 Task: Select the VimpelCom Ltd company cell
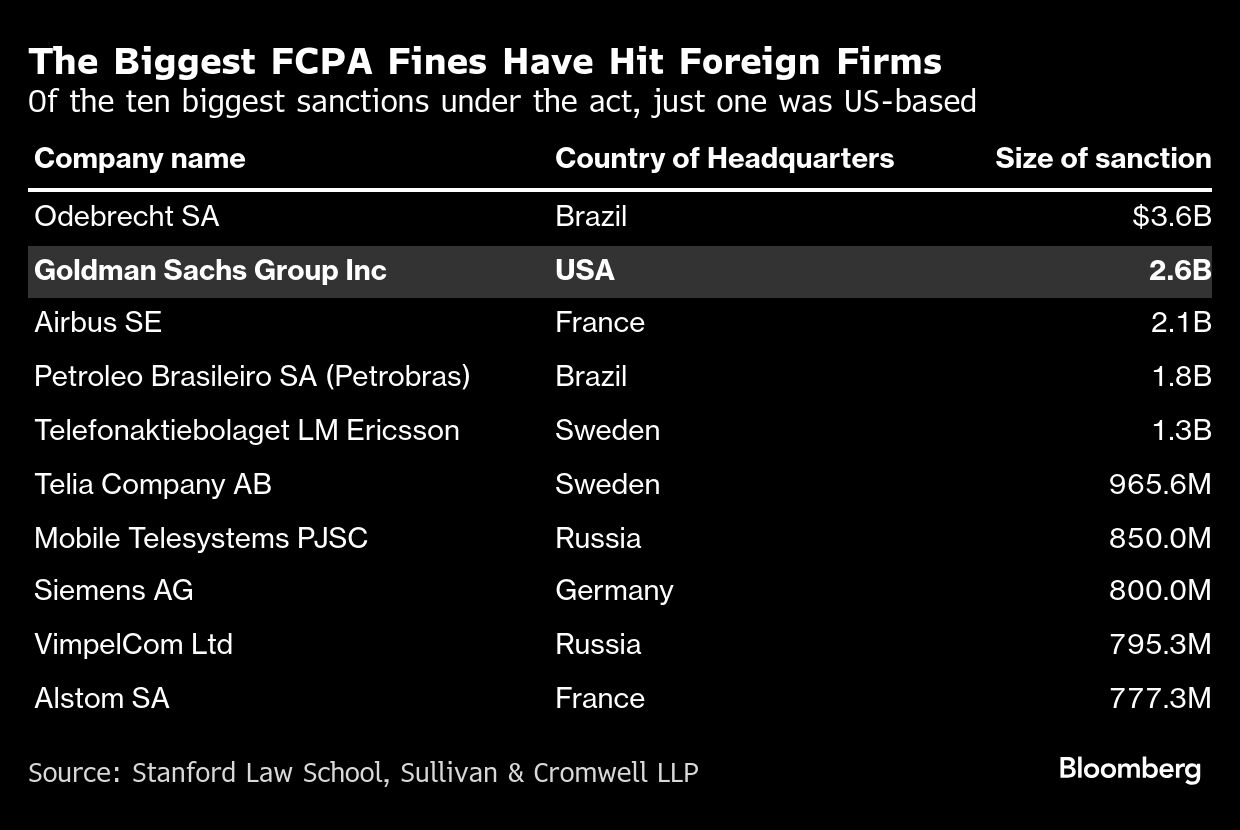point(133,644)
